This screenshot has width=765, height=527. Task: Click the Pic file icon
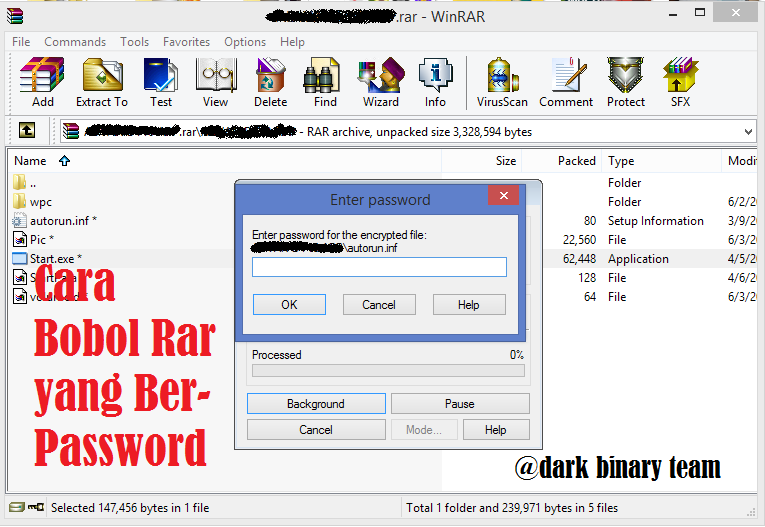[x=19, y=239]
